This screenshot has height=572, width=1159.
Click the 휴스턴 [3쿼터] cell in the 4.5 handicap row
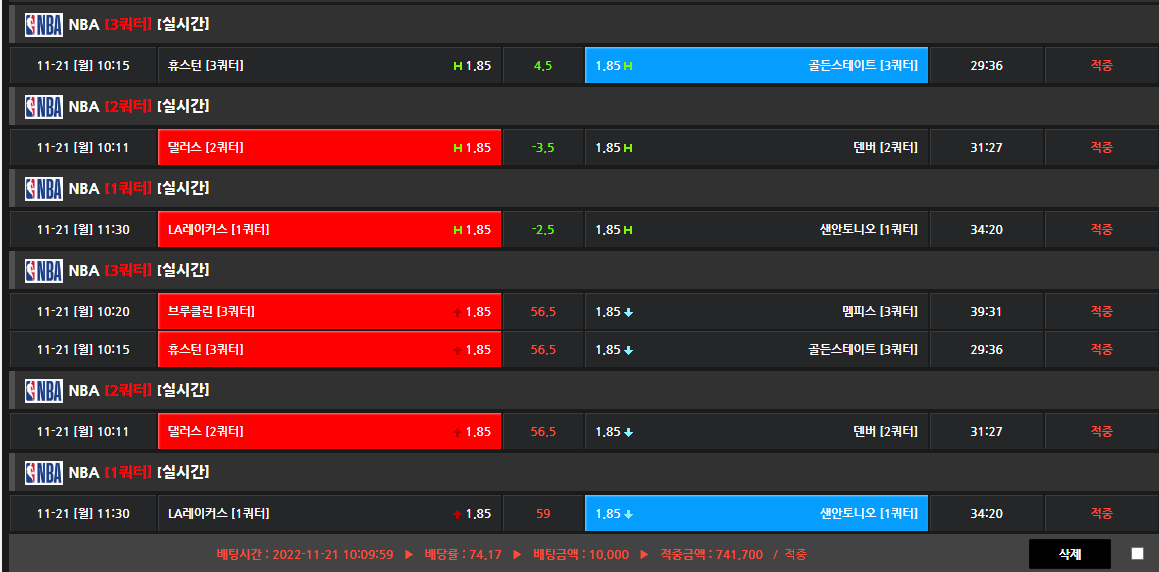pyautogui.click(x=329, y=65)
